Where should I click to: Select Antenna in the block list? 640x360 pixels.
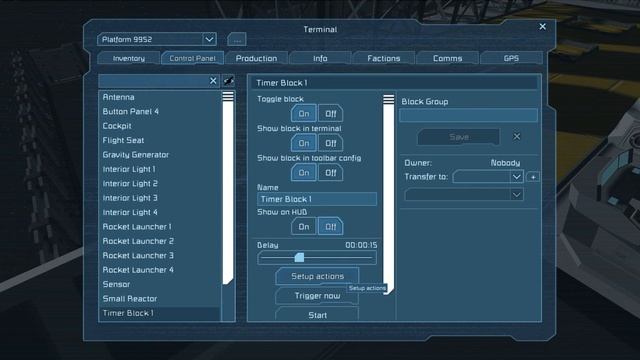click(x=160, y=97)
